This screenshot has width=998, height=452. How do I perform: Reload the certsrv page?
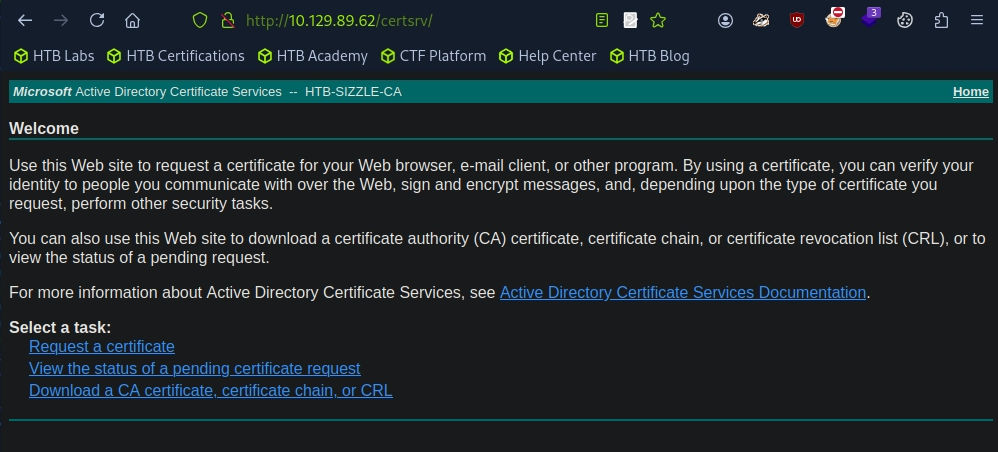tap(97, 20)
